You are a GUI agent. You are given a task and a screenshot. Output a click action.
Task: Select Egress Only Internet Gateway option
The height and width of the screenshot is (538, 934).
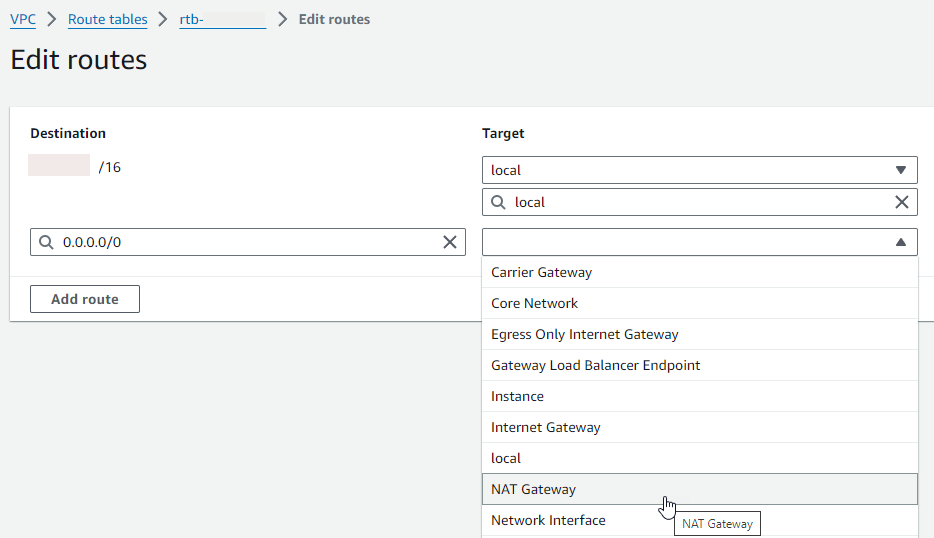584,334
